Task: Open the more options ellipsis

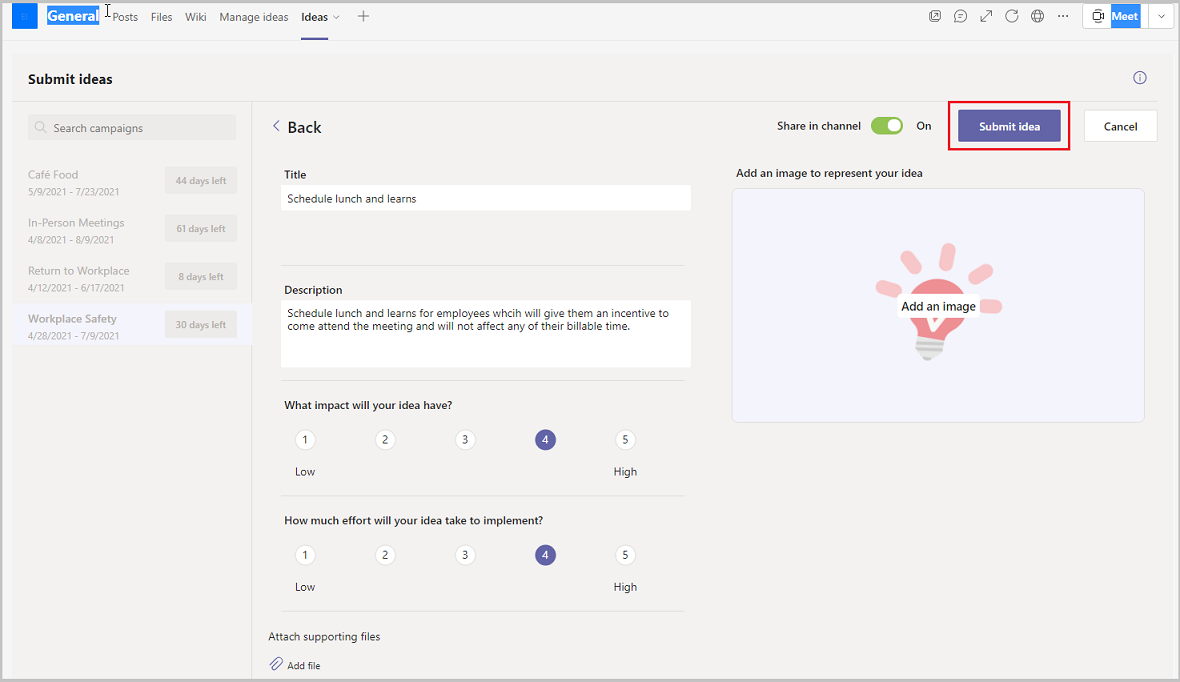Action: (1063, 16)
